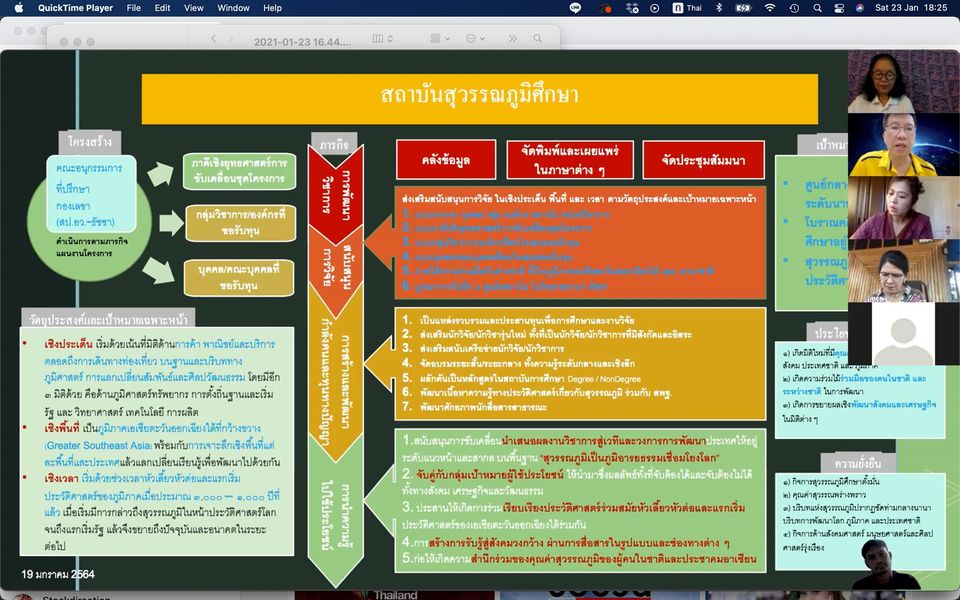960x600 pixels.
Task: Open the Wi-Fi status menu
Action: pos(769,8)
